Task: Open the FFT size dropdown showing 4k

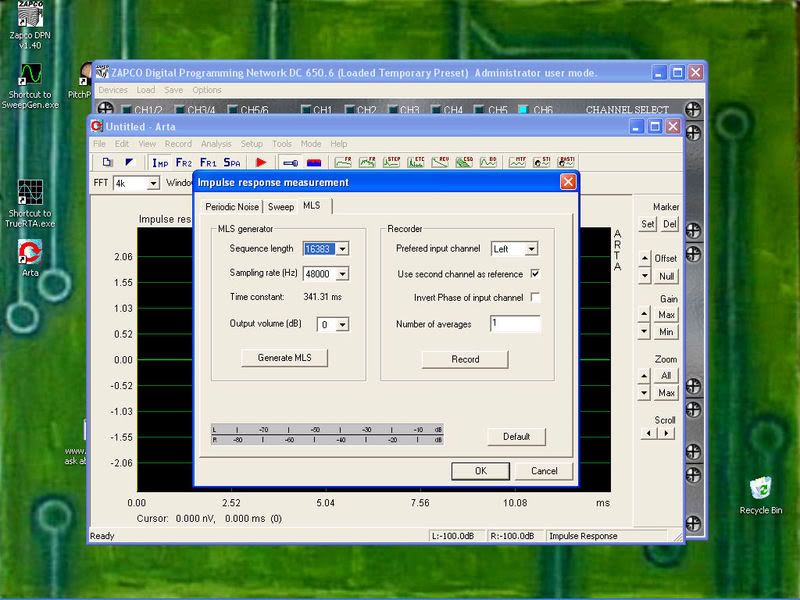Action: pos(153,183)
